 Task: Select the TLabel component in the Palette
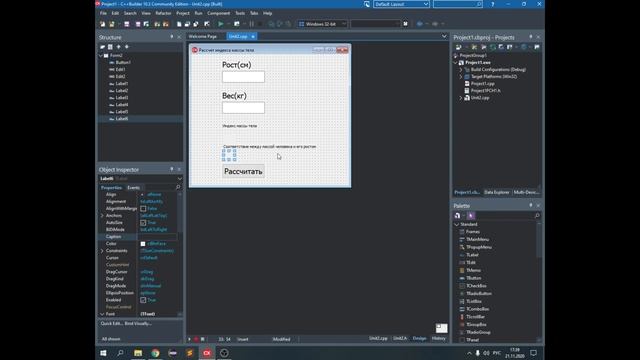(x=472, y=255)
